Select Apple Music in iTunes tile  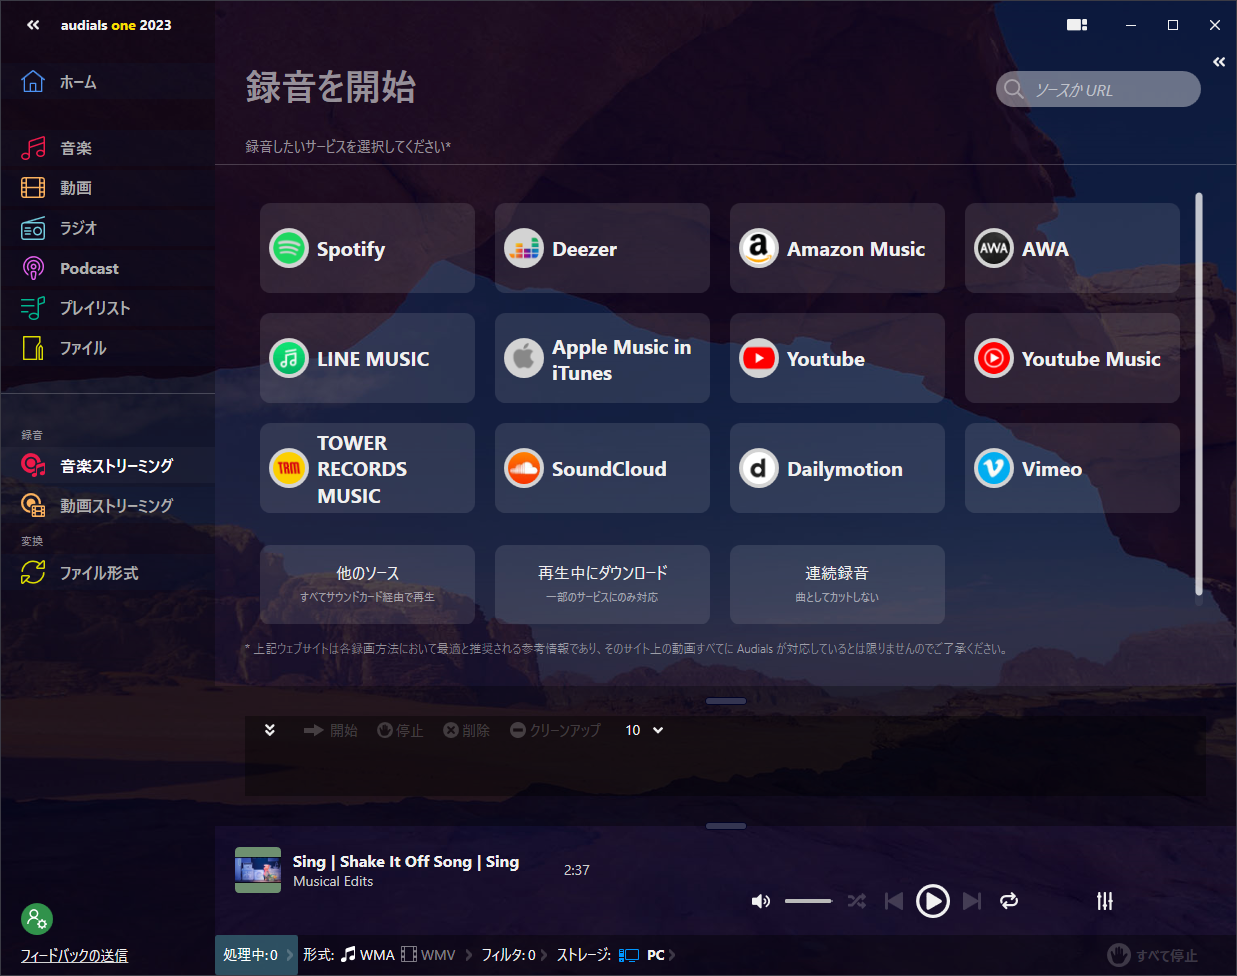pos(602,358)
